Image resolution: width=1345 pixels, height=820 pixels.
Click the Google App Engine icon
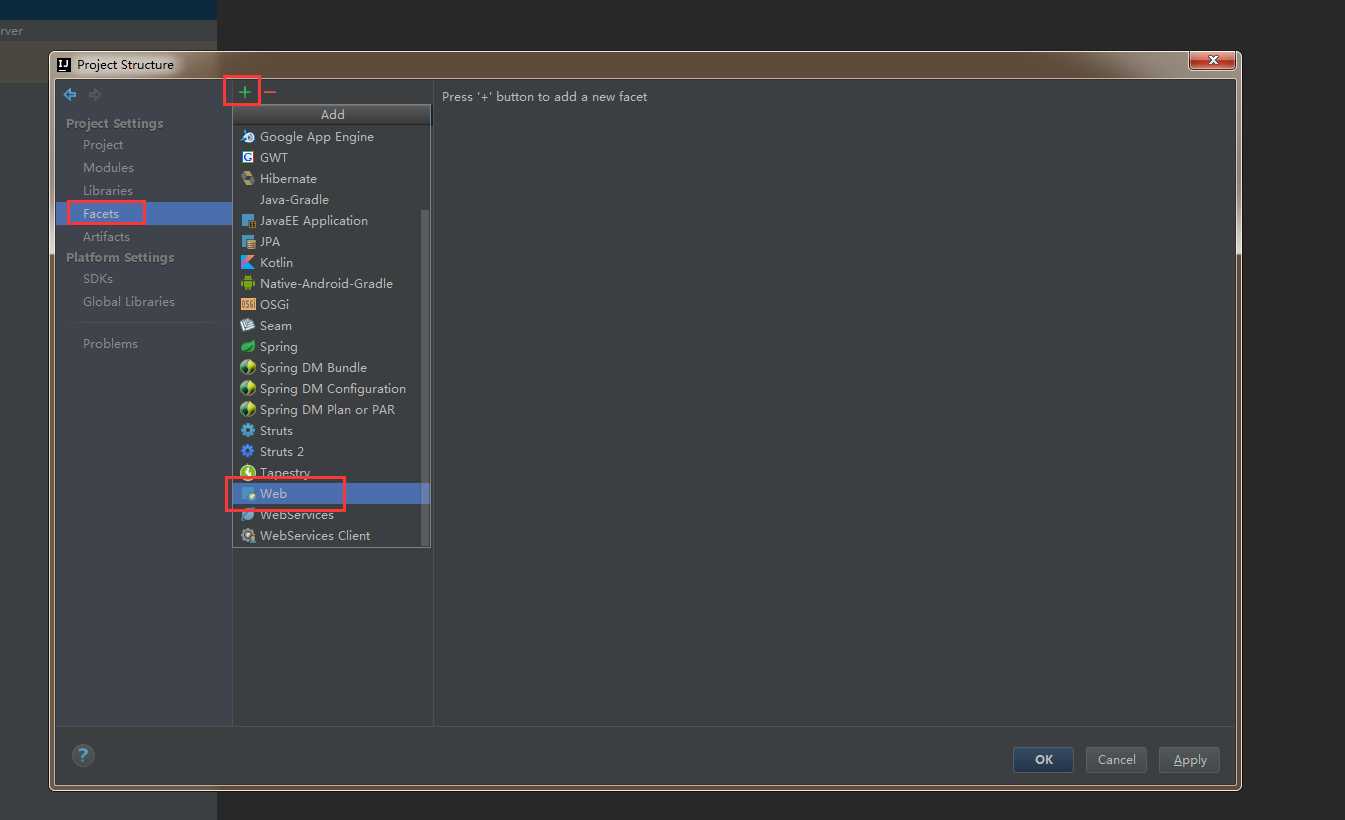(248, 137)
